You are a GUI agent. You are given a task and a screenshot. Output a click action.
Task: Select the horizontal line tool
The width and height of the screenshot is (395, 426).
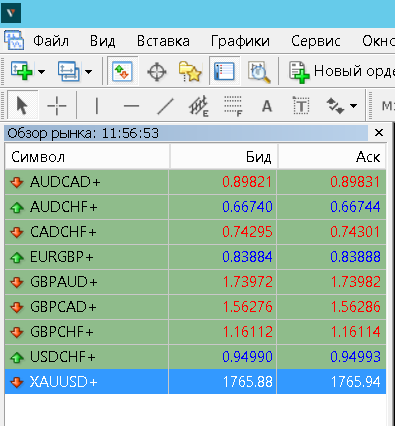[x=131, y=106]
